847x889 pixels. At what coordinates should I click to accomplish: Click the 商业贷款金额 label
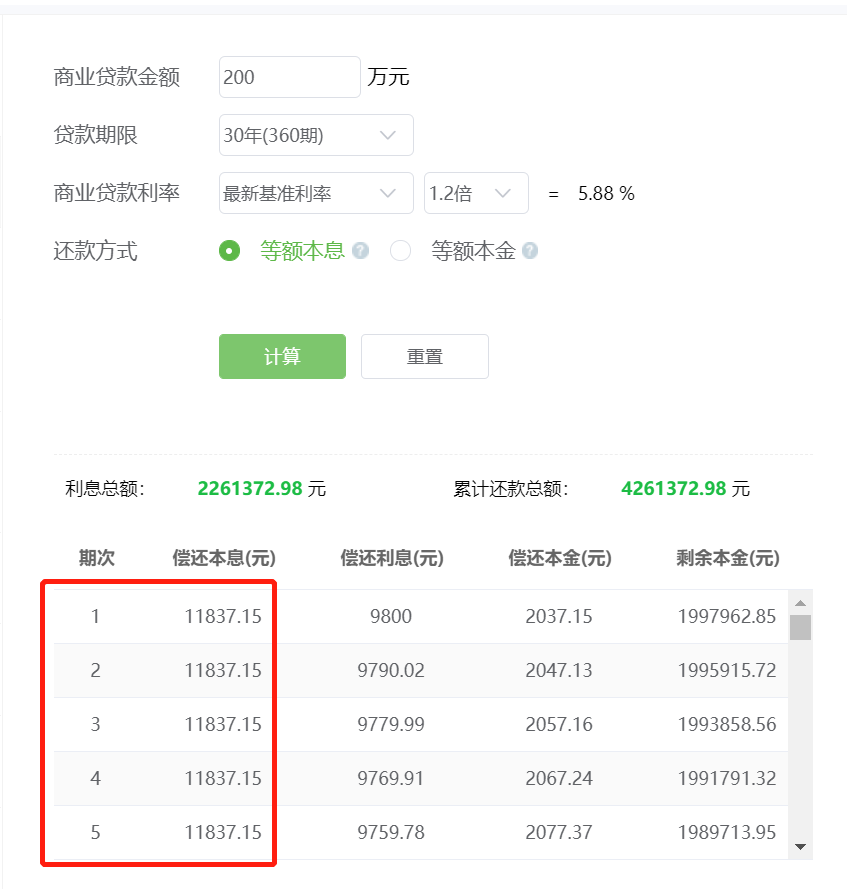tap(117, 77)
